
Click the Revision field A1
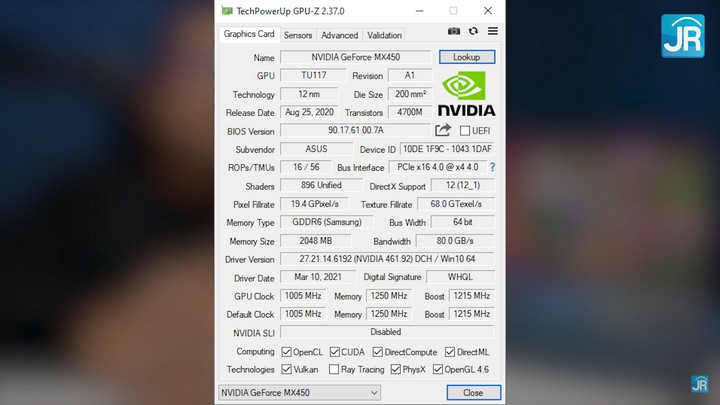click(x=410, y=75)
